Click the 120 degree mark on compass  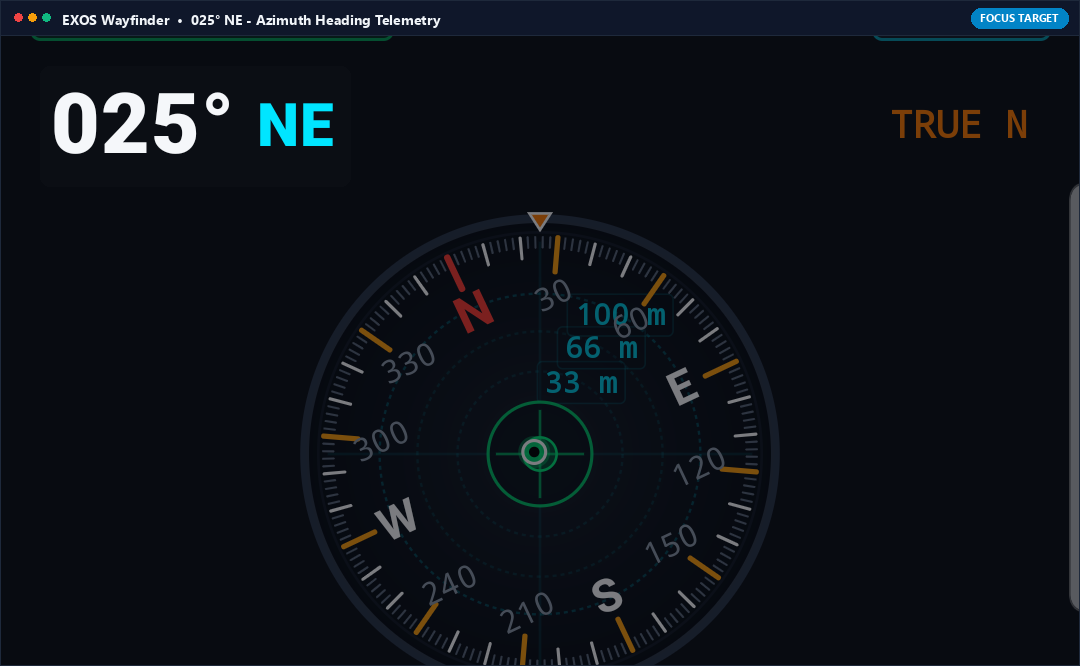699,466
